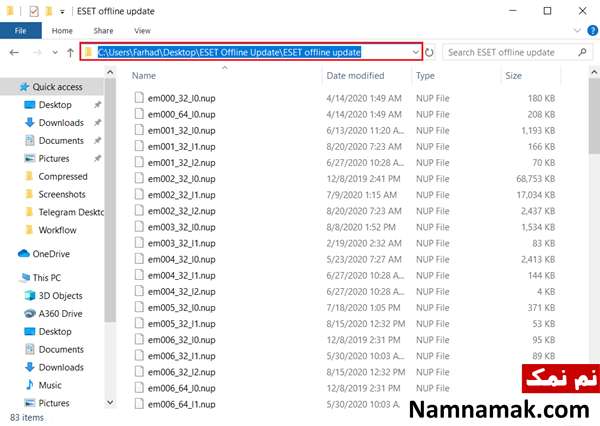The image size is (600, 426).
Task: Sort by the Name column header
Action: click(144, 76)
